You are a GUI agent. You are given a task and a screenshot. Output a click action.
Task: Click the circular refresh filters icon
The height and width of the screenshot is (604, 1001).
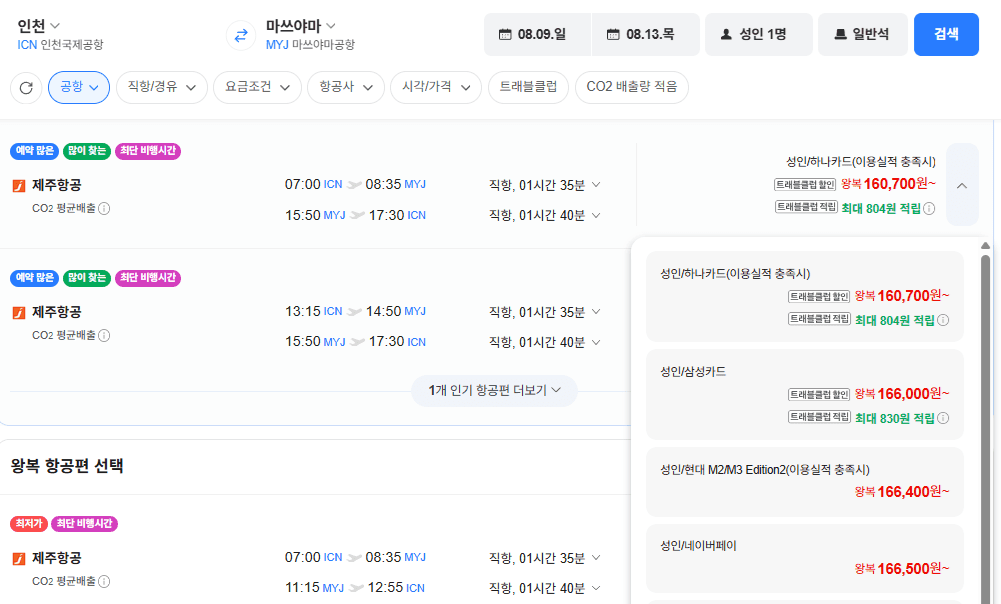26,87
